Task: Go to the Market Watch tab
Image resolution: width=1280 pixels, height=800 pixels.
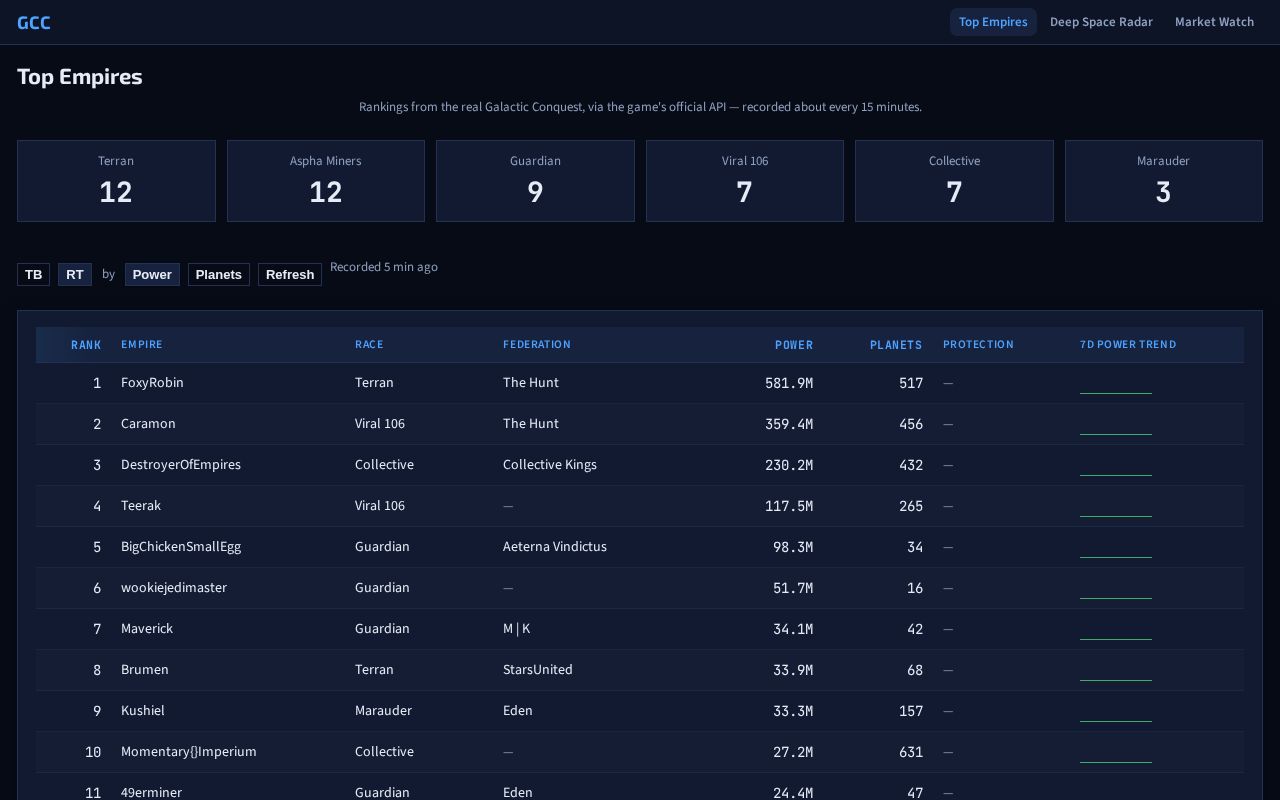Action: [1214, 22]
